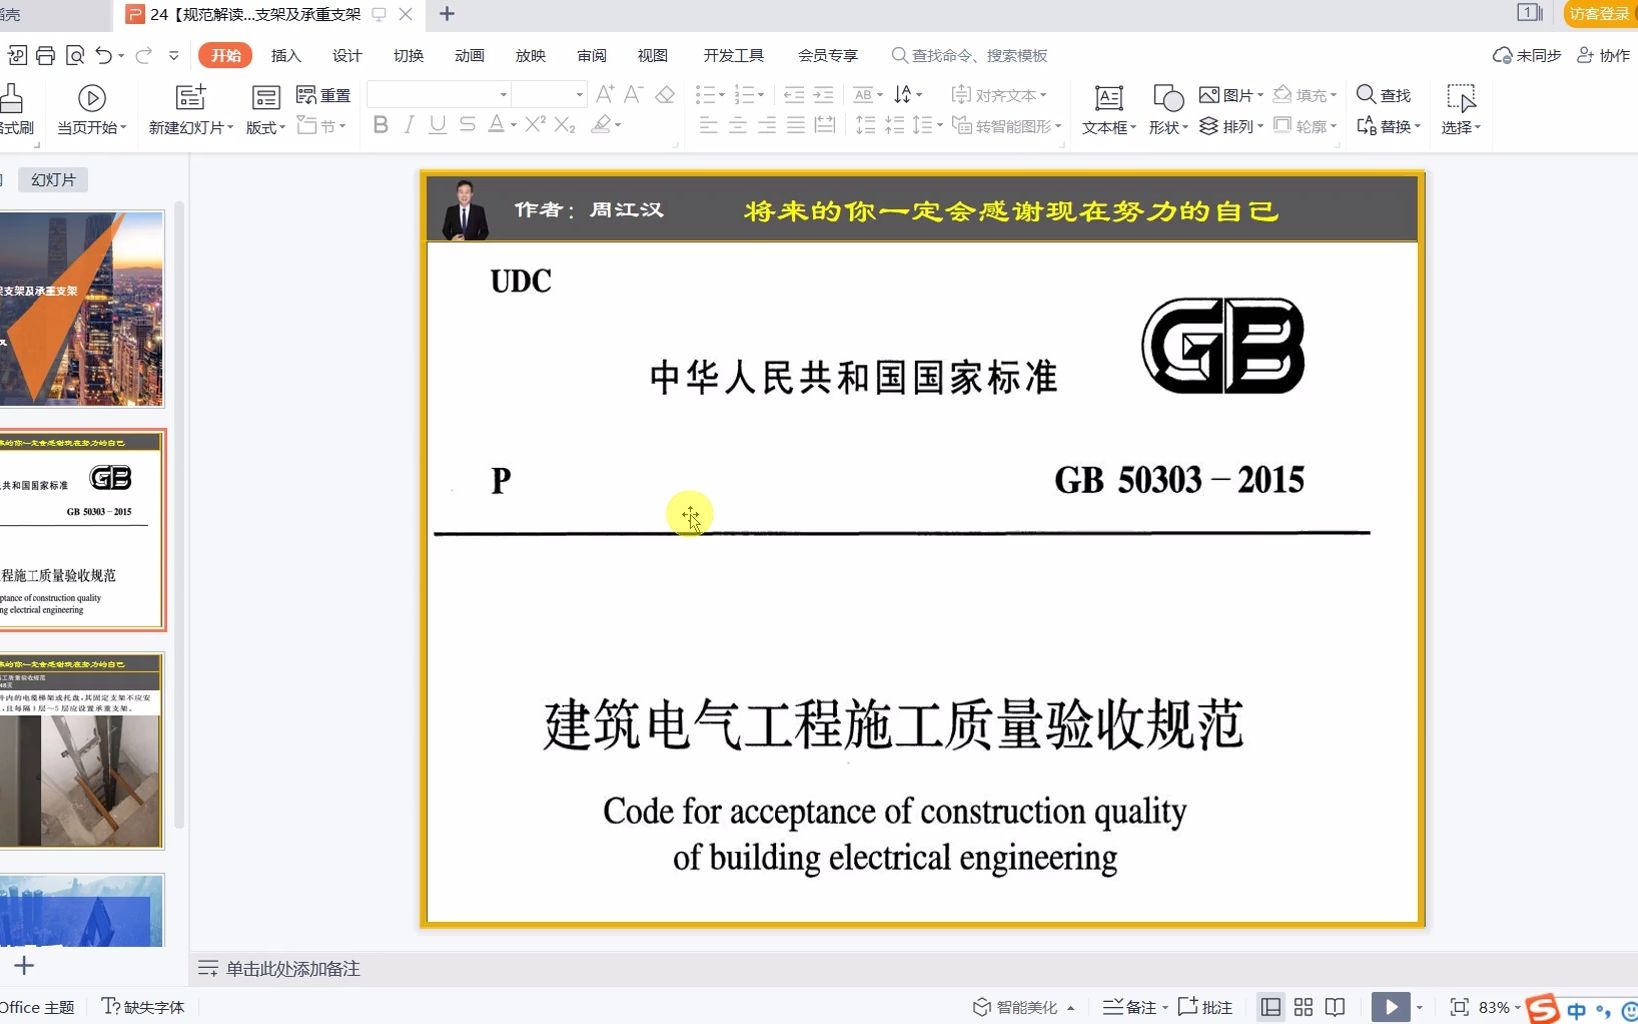Screen dimensions: 1638x1024
Task: Select the third slide thumbnail with cable tray photo
Action: pyautogui.click(x=82, y=751)
